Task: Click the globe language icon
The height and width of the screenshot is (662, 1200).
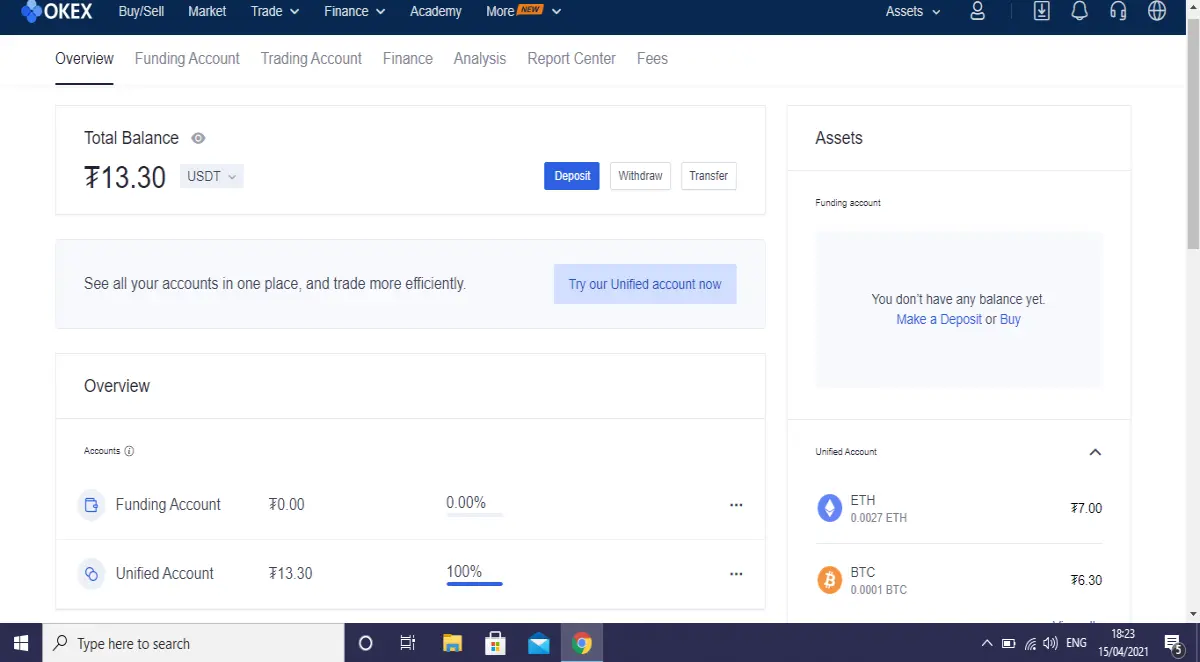Action: (1157, 12)
